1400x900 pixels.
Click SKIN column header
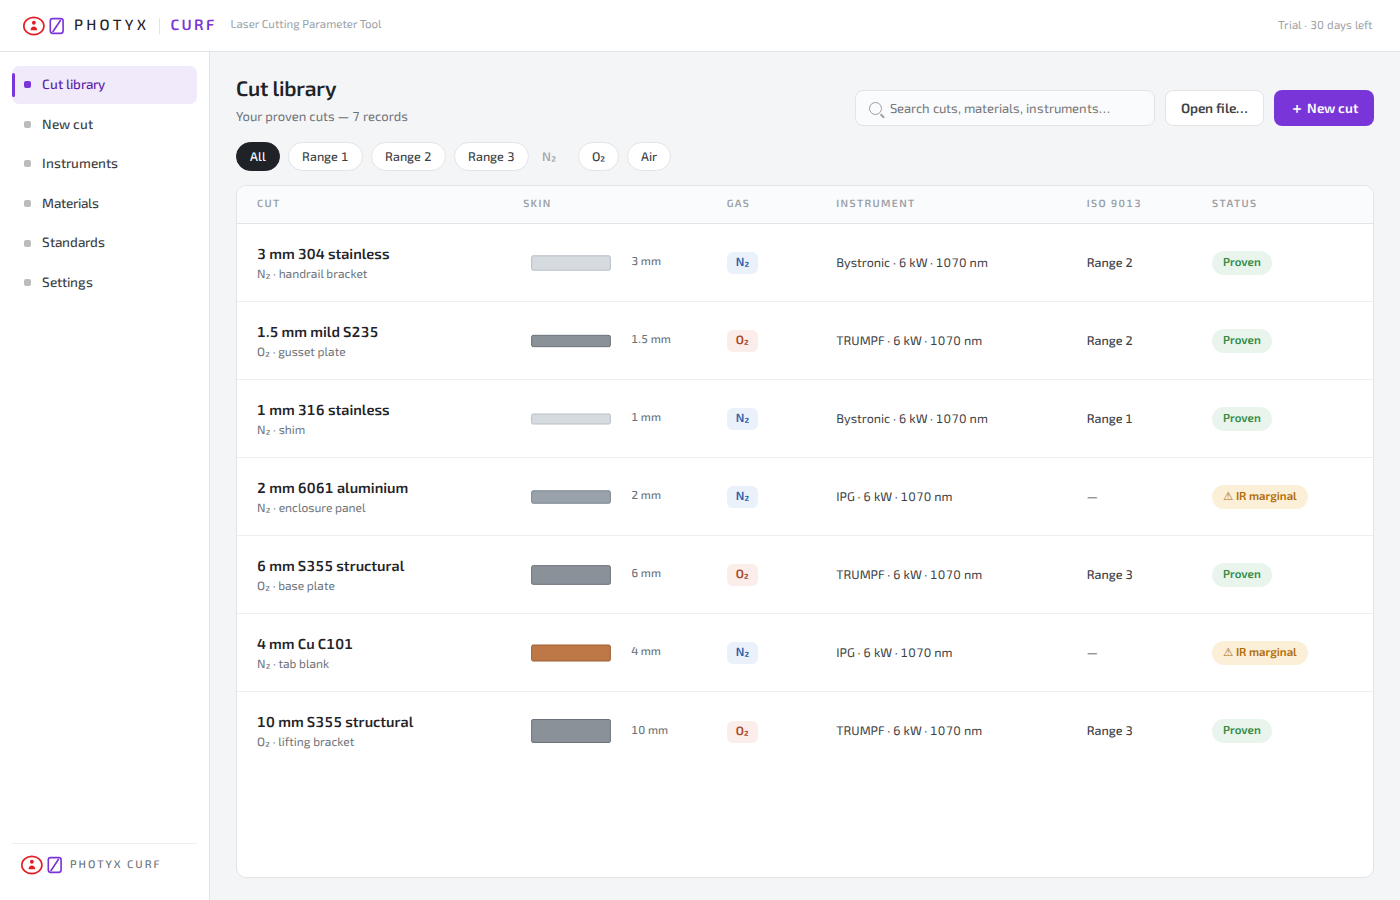coord(537,204)
